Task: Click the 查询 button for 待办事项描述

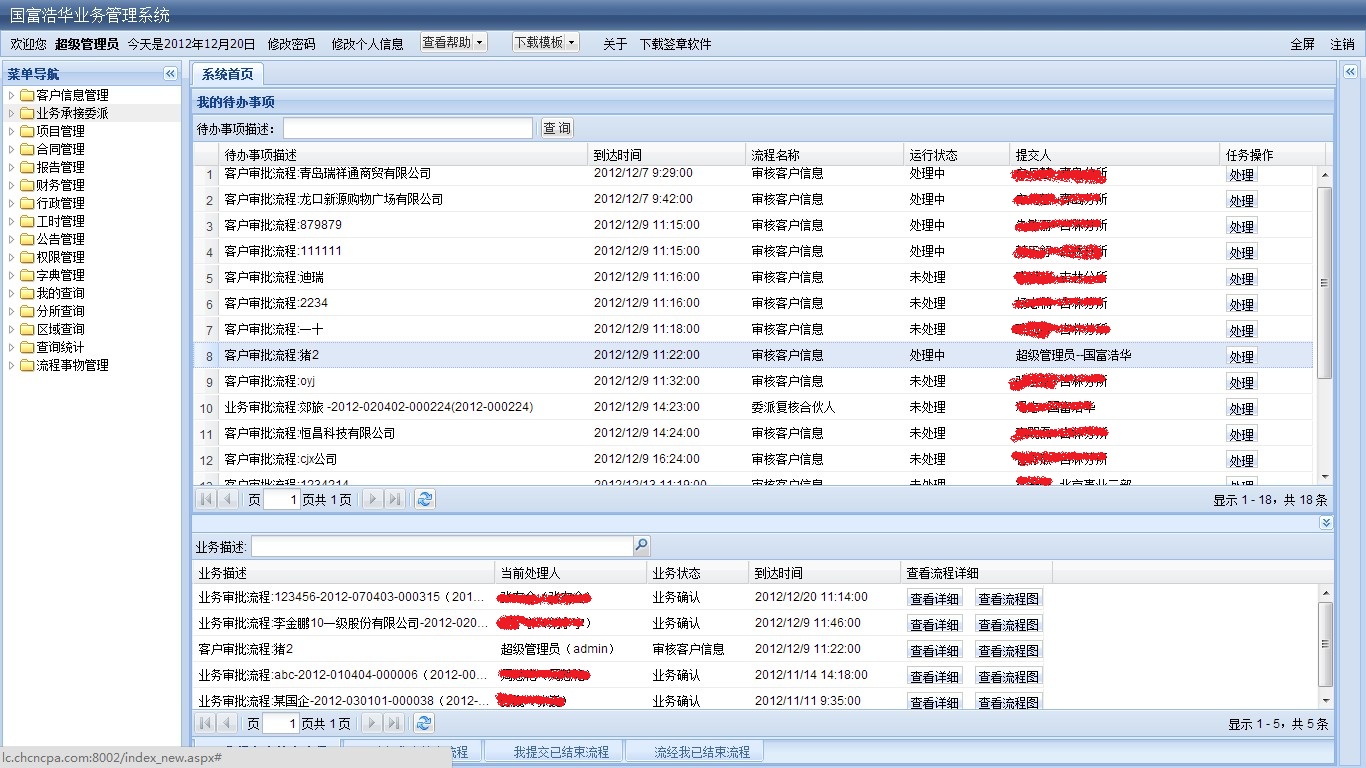Action: [x=557, y=128]
